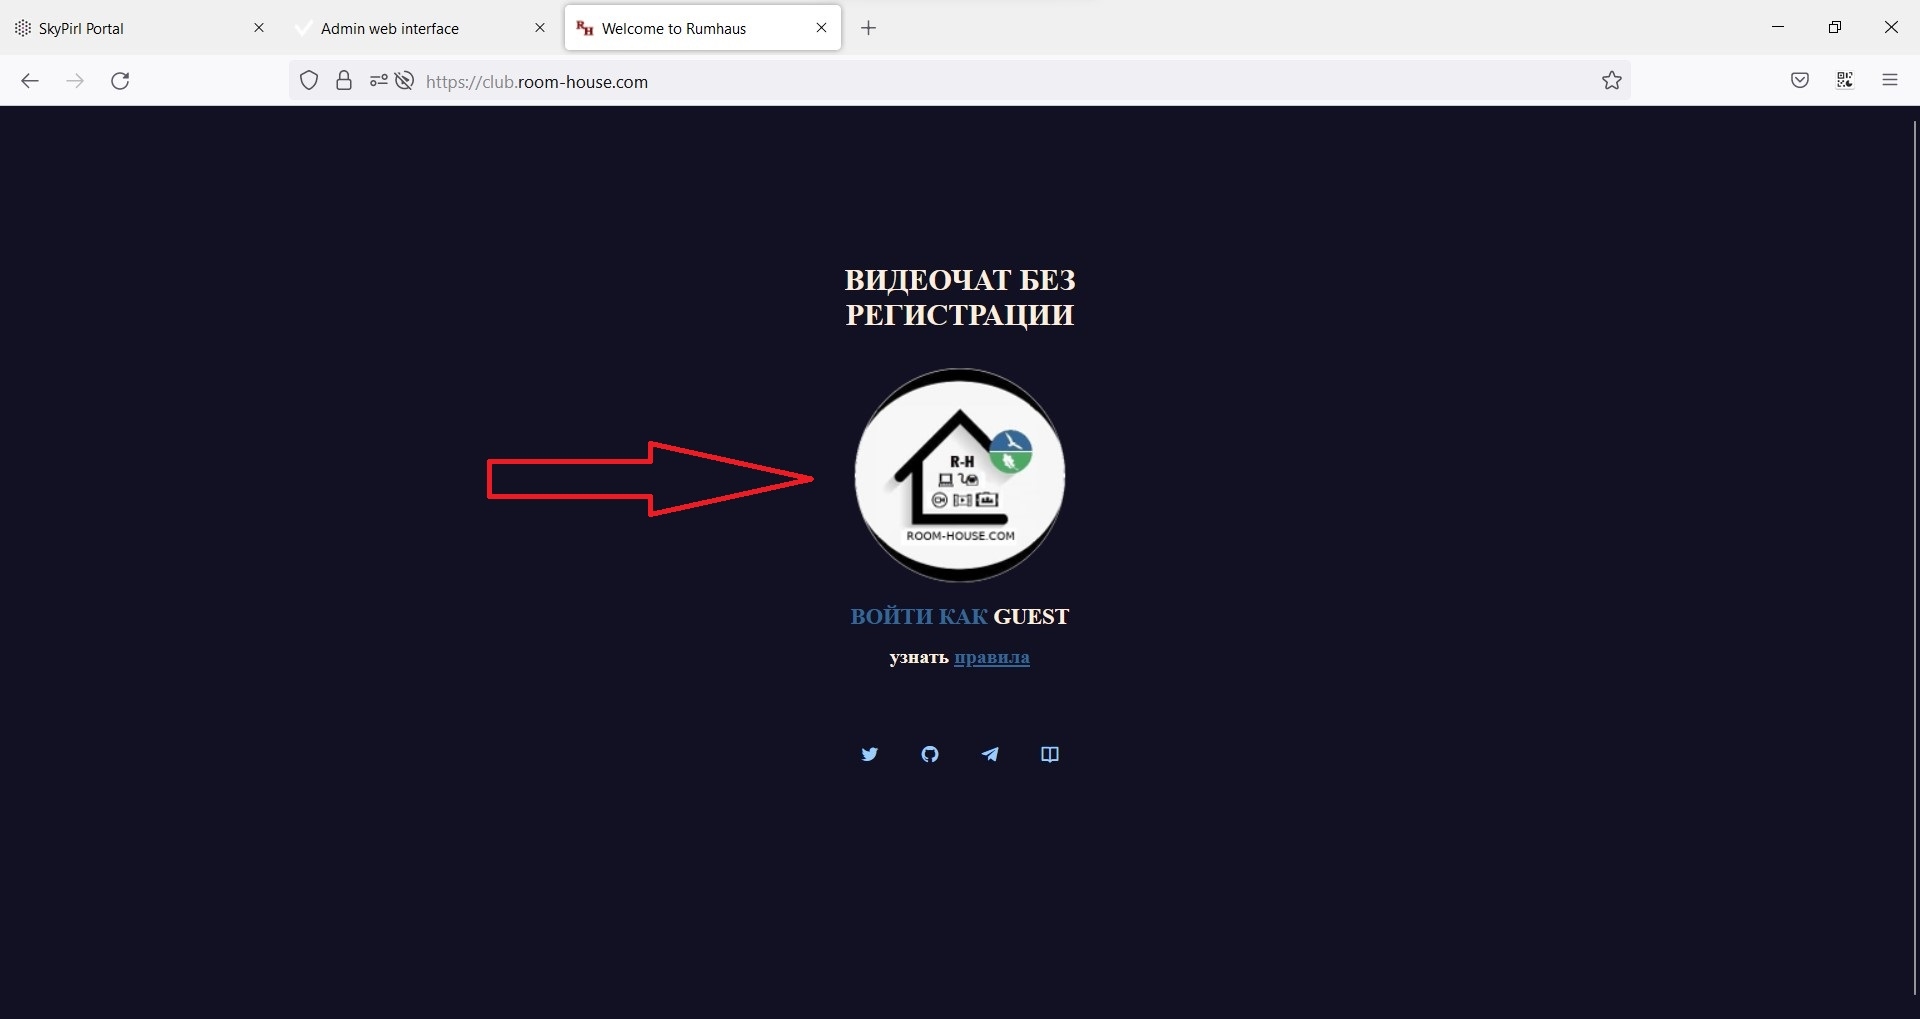Screen dimensions: 1920x1019
Task: Open a new tab with plus button
Action: point(869,28)
